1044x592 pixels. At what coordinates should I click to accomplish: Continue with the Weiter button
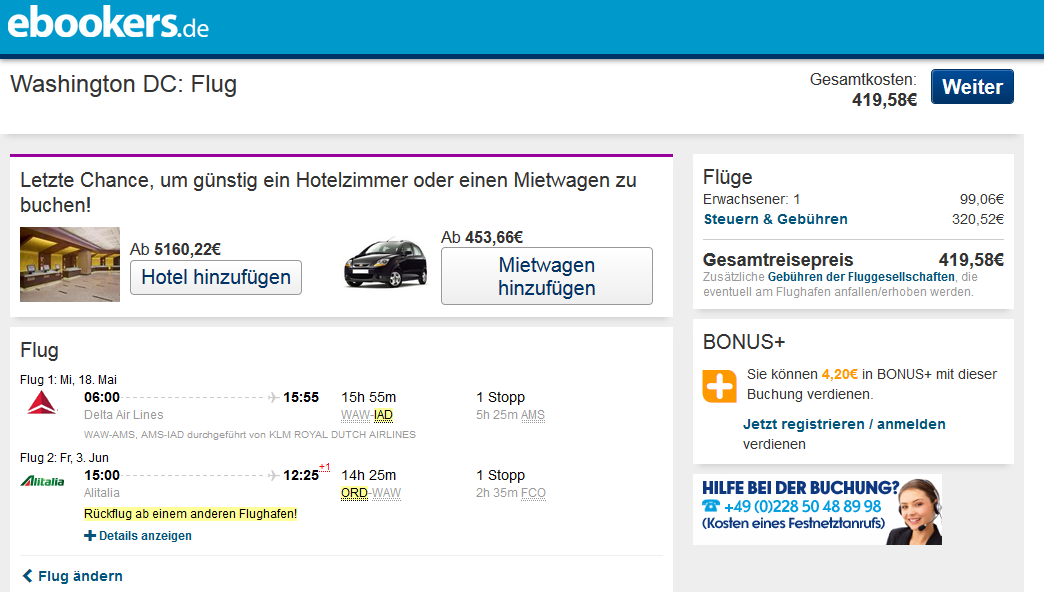click(972, 87)
